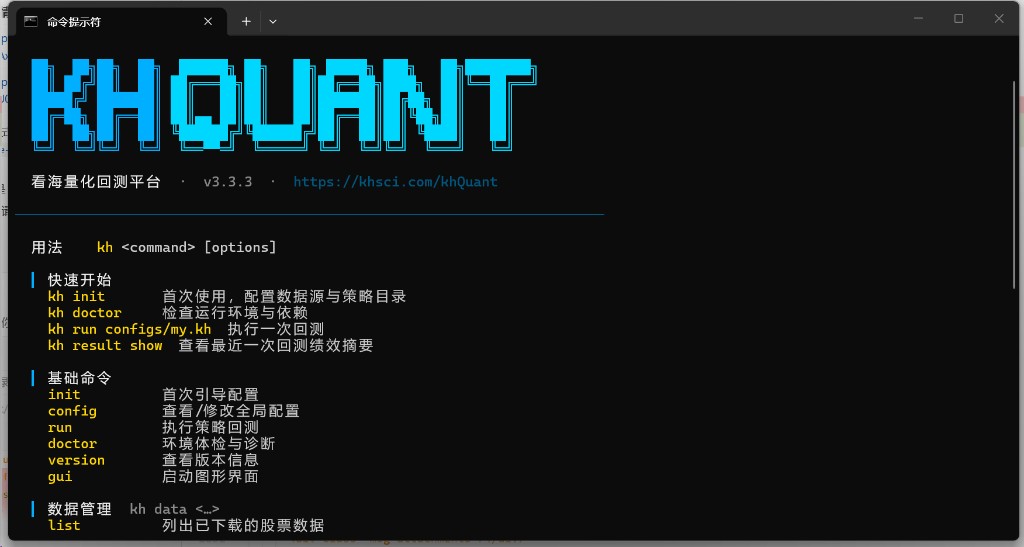Screen dimensions: 1024x547
Task: Click the title 看海量化回测平台
Action: tap(96, 182)
